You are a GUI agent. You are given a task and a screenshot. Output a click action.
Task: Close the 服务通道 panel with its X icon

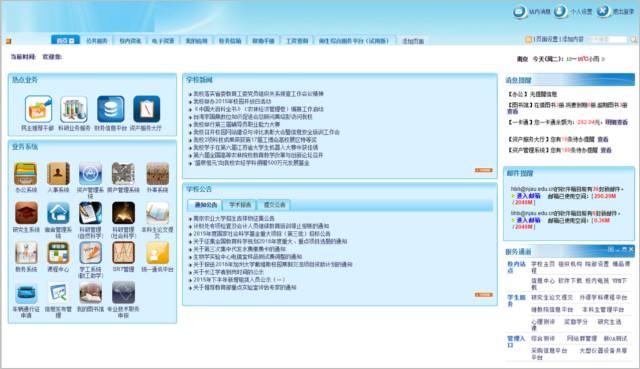(x=631, y=249)
